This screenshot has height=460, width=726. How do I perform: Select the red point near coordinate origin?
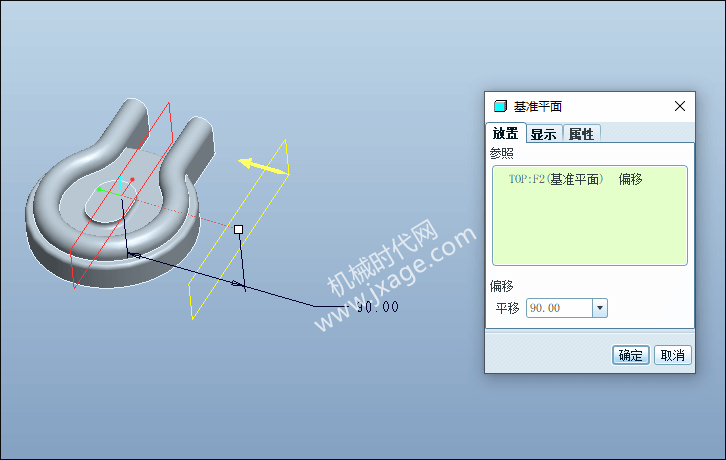pyautogui.click(x=132, y=179)
